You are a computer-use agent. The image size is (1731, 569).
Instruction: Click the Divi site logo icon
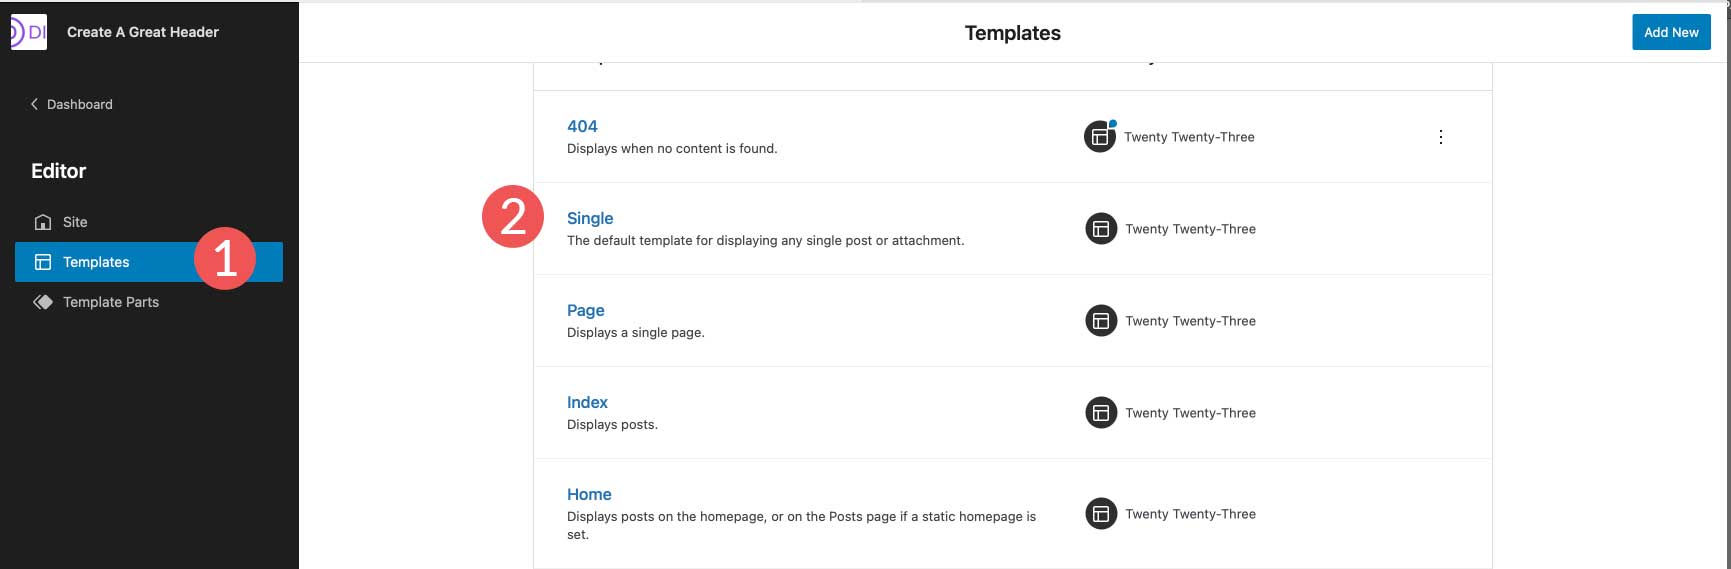(x=28, y=32)
